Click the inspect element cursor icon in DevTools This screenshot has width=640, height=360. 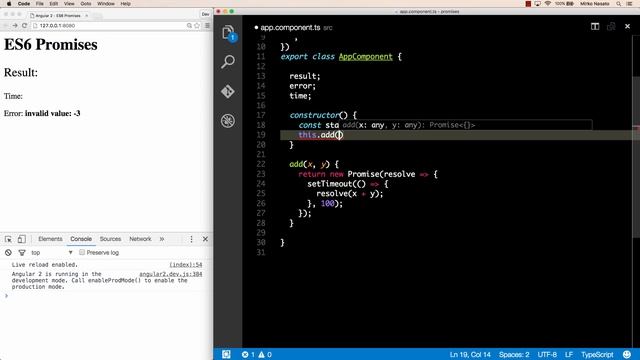pos(8,239)
